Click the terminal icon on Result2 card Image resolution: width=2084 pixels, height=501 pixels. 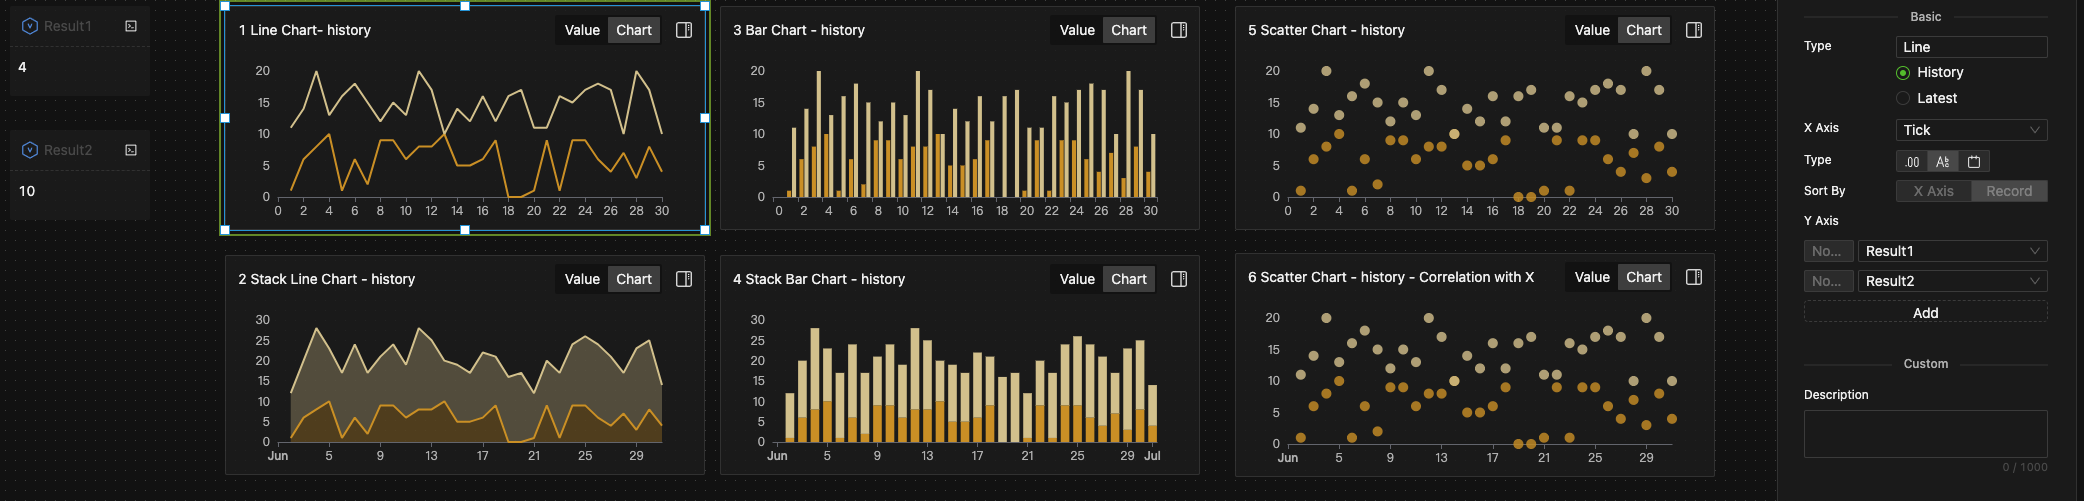pyautogui.click(x=131, y=150)
